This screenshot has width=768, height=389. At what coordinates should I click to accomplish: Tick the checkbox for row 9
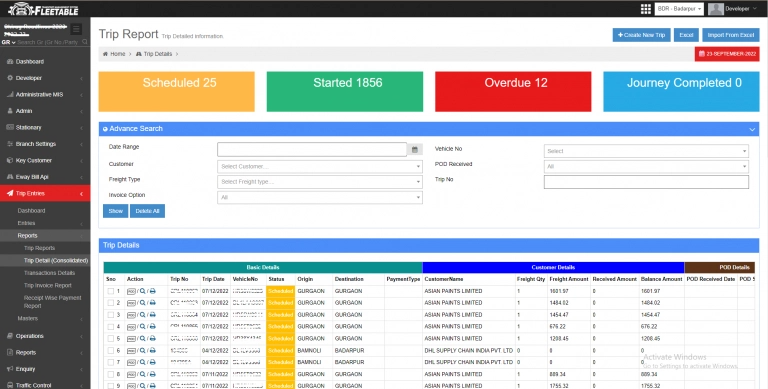111,386
